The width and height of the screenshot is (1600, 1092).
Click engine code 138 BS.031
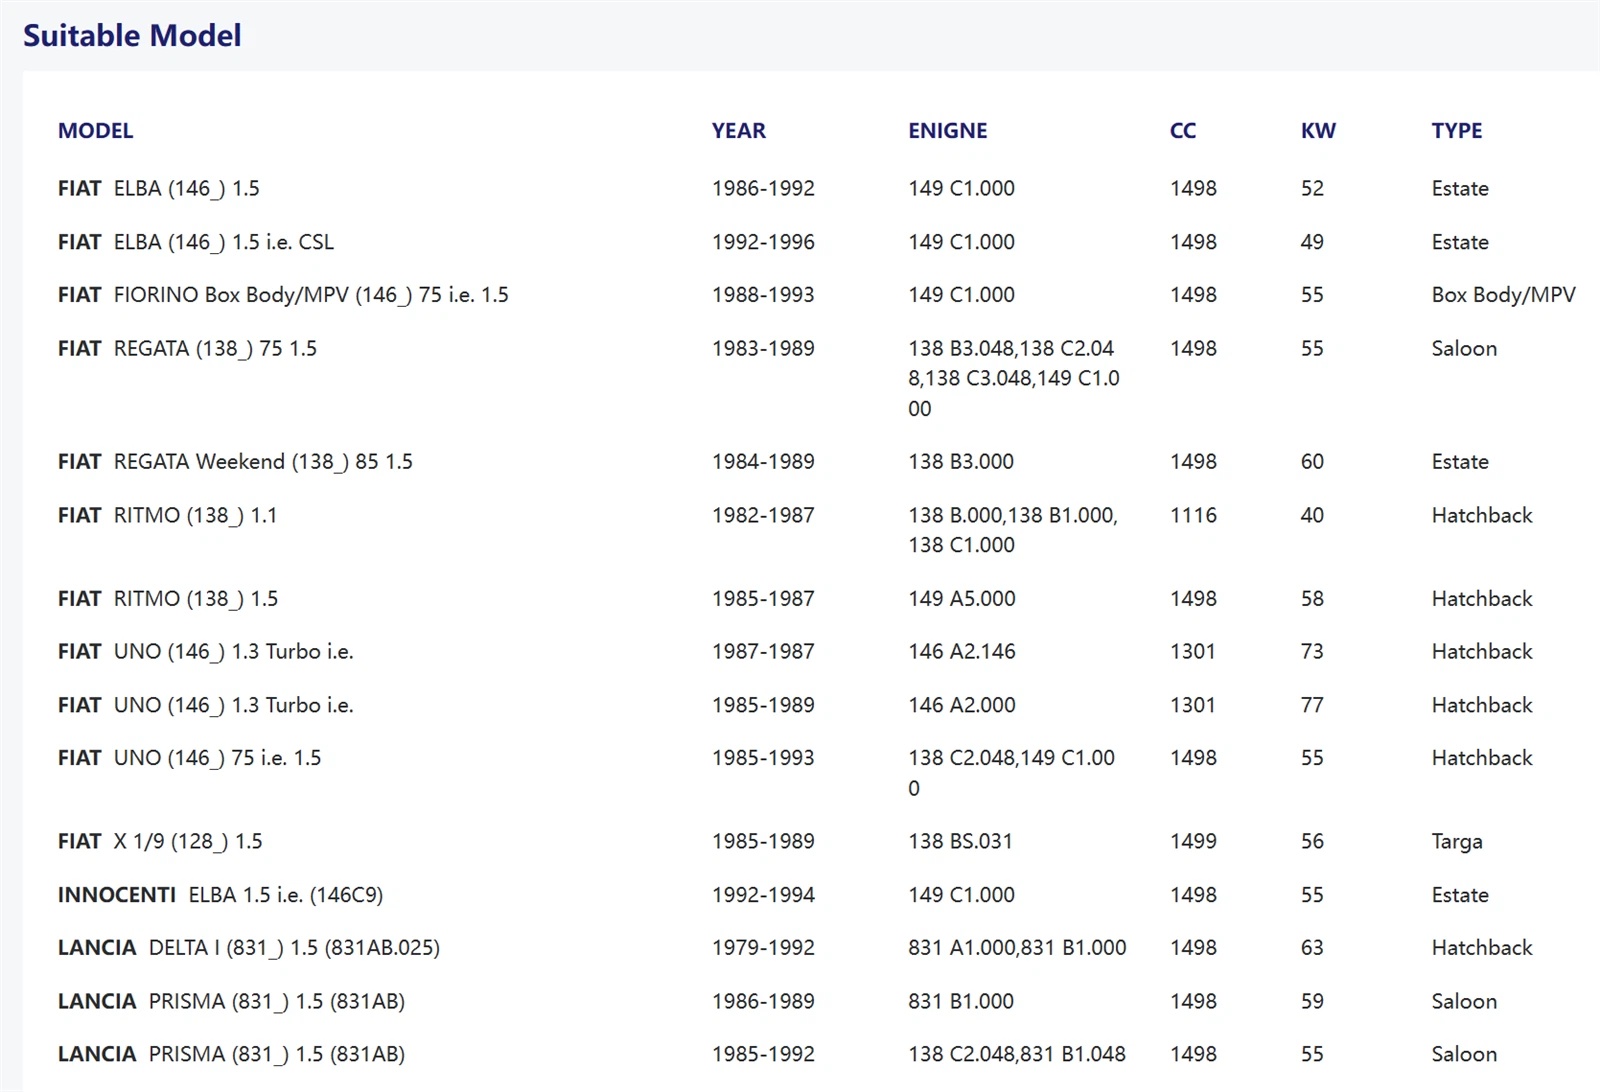[960, 842]
